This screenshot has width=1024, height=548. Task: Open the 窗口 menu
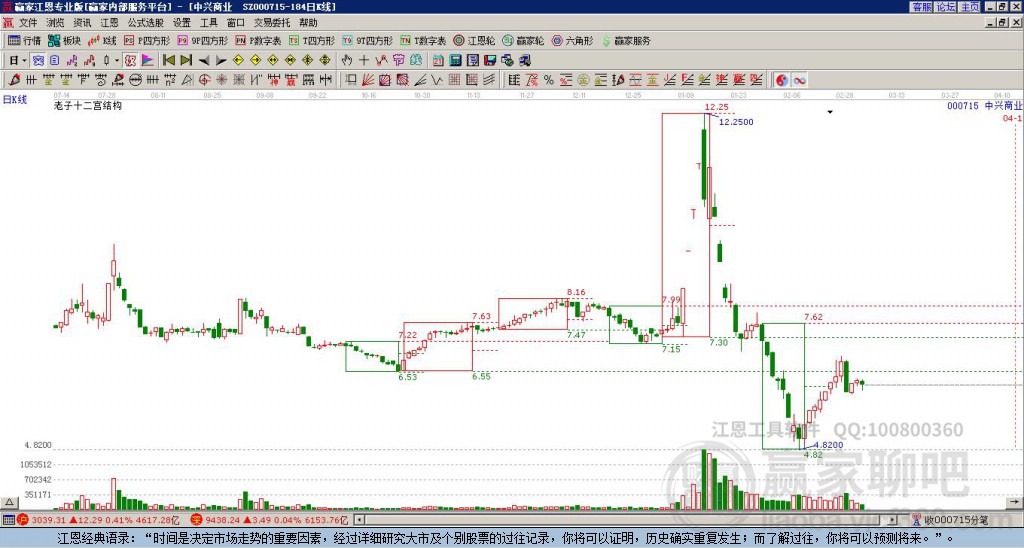coord(236,23)
